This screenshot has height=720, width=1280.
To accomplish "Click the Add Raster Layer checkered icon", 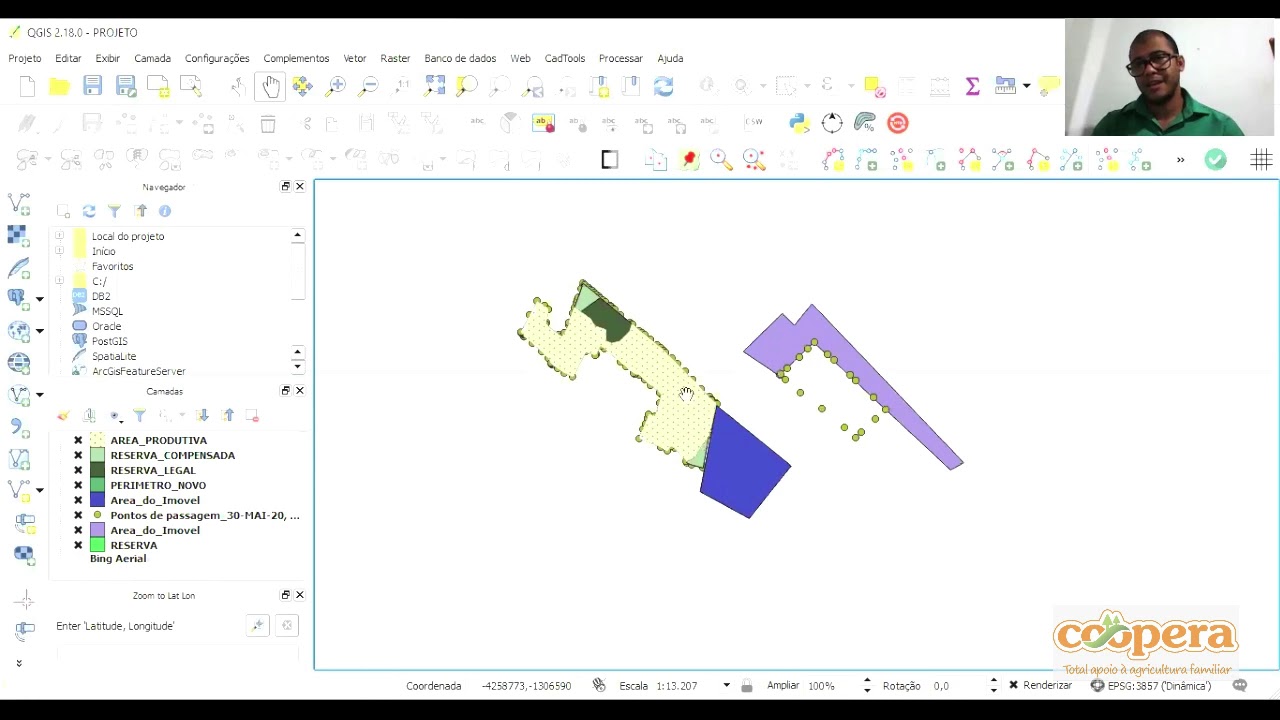I will click(x=17, y=235).
